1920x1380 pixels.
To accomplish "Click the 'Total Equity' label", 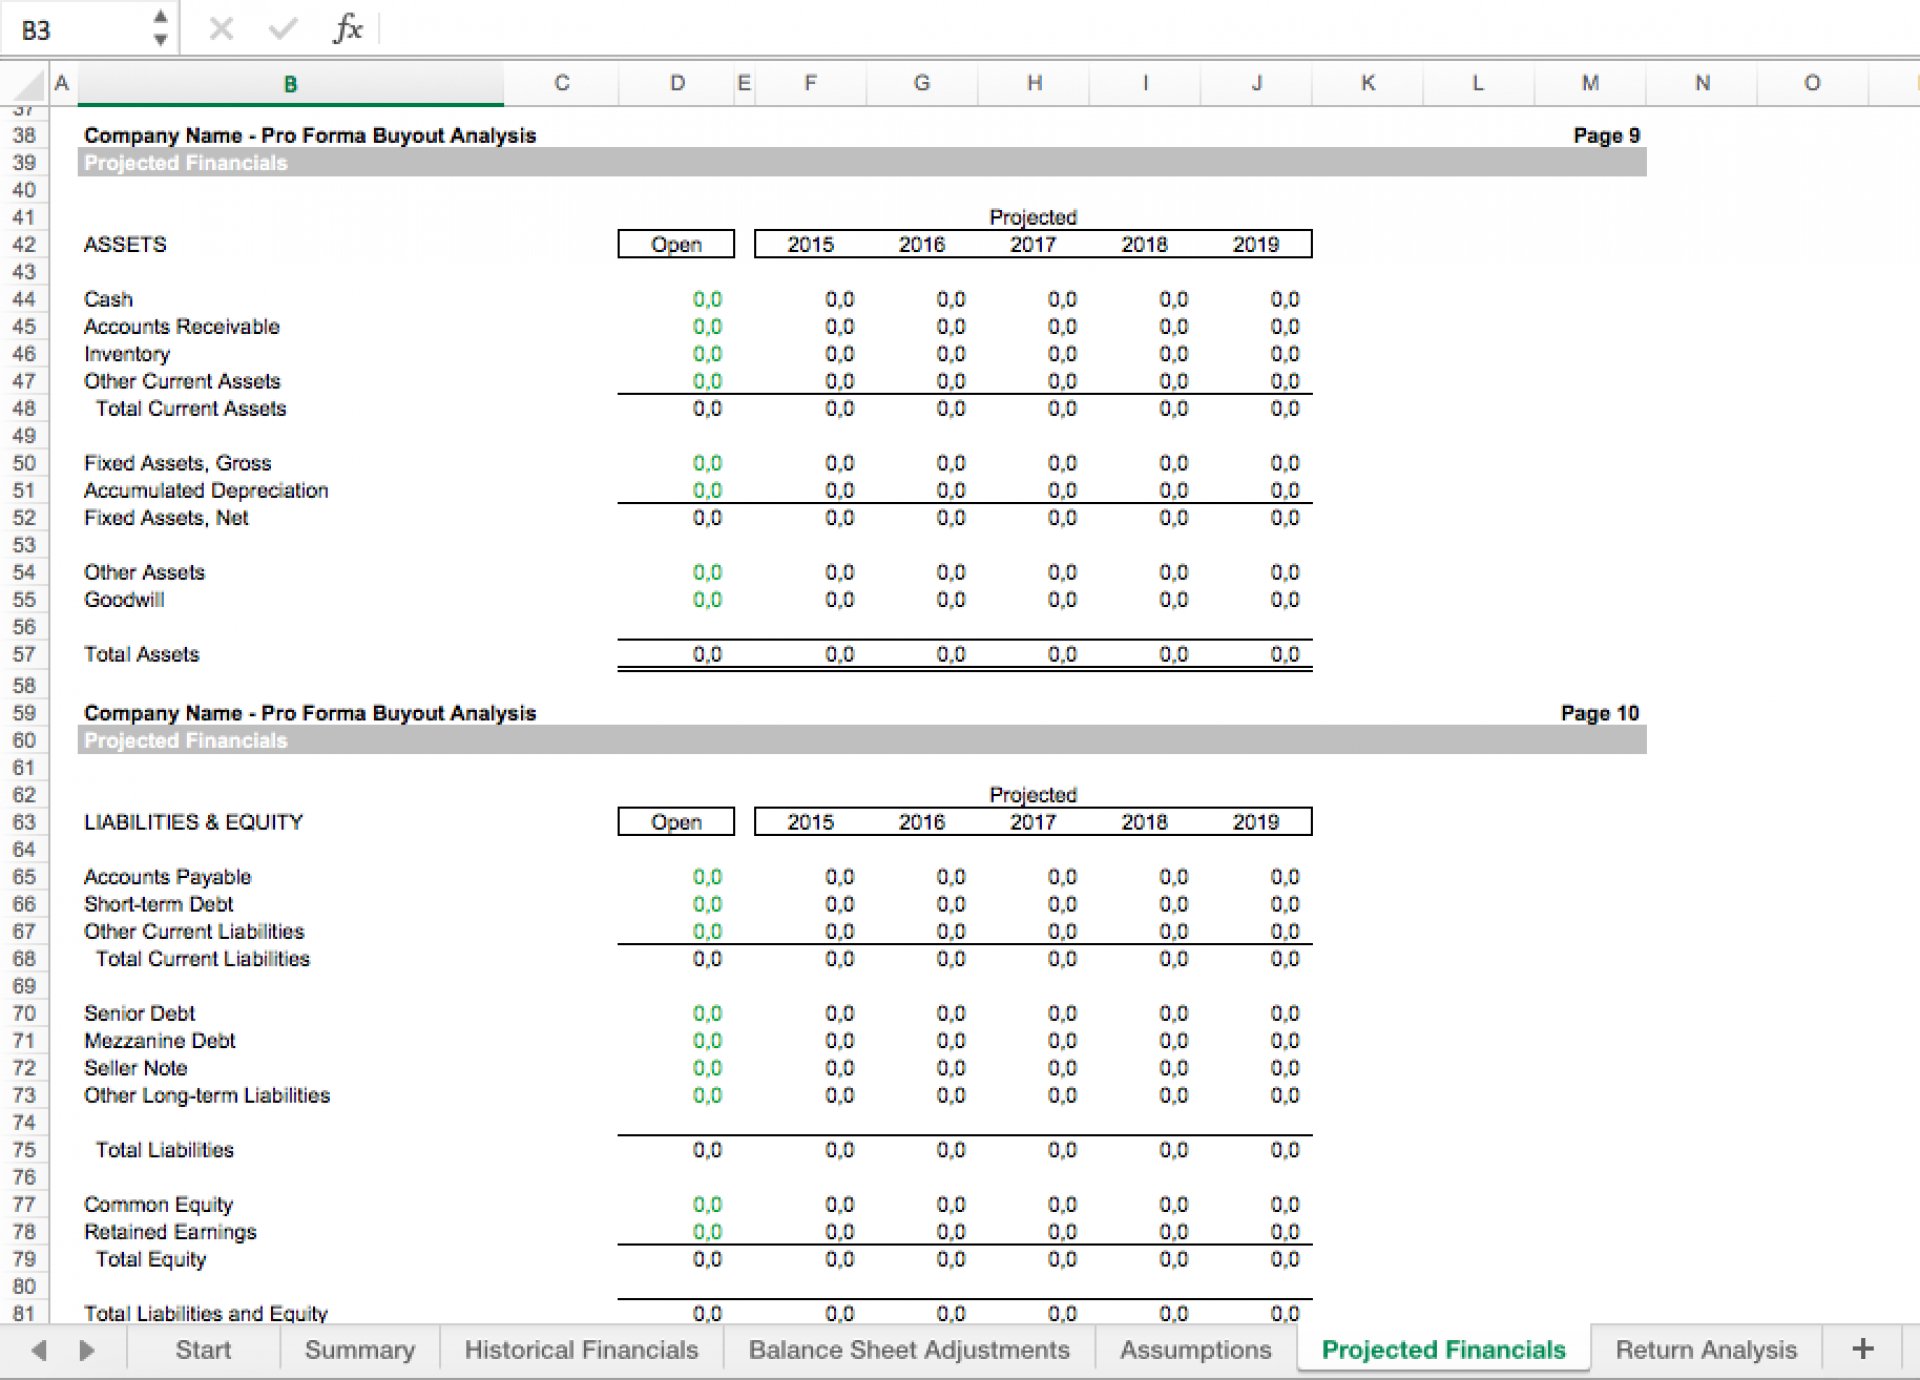I will 151,1259.
